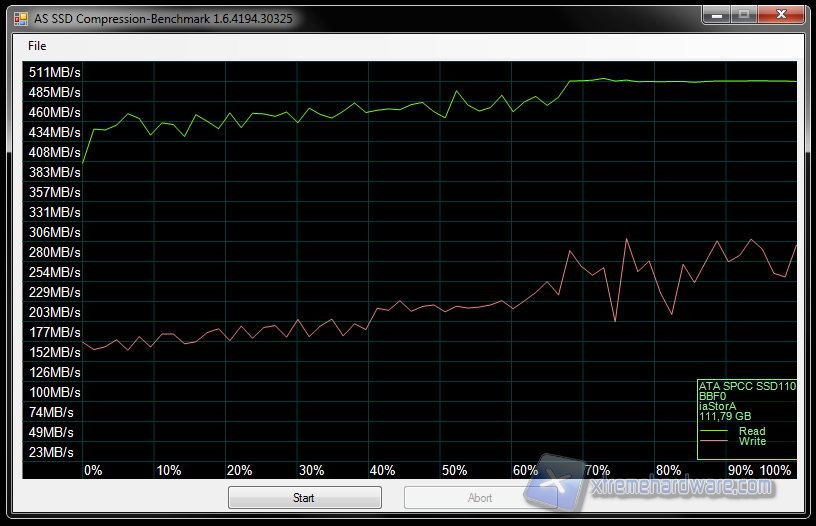Click the 100% mark on horizontal axis

point(776,470)
